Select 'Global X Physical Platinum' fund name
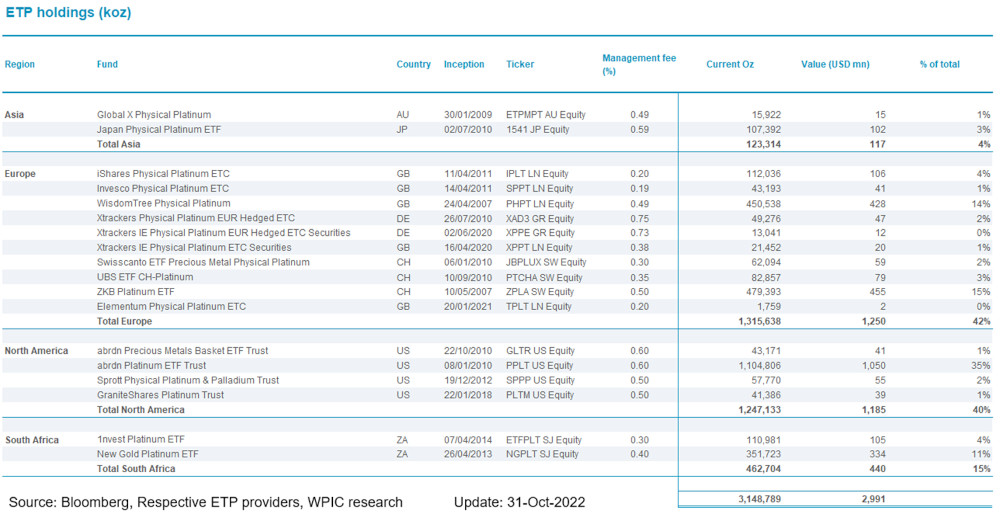Image resolution: width=1000 pixels, height=514 pixels. coord(154,115)
